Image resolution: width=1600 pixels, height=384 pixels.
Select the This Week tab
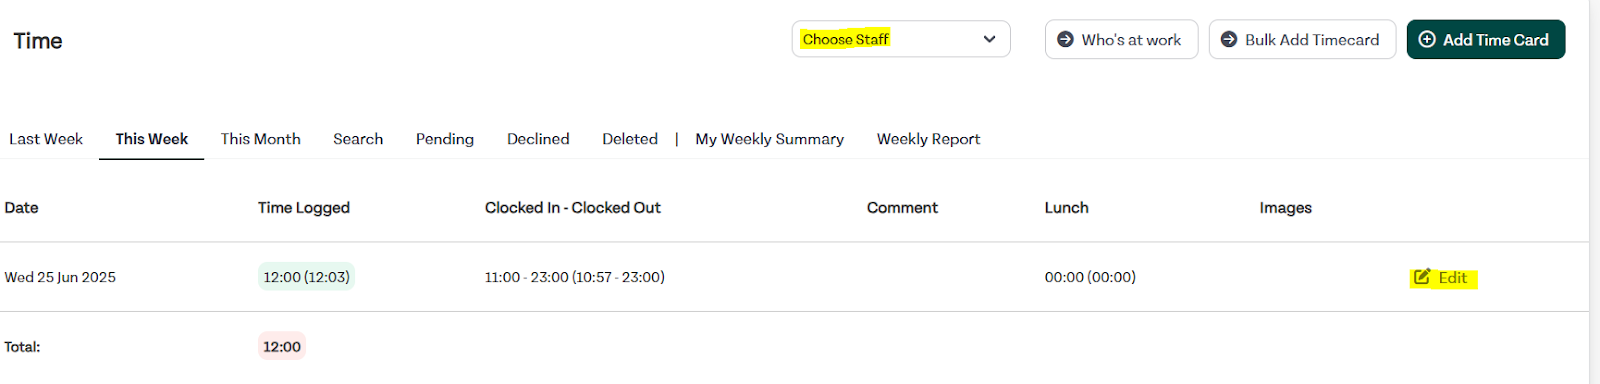point(152,139)
